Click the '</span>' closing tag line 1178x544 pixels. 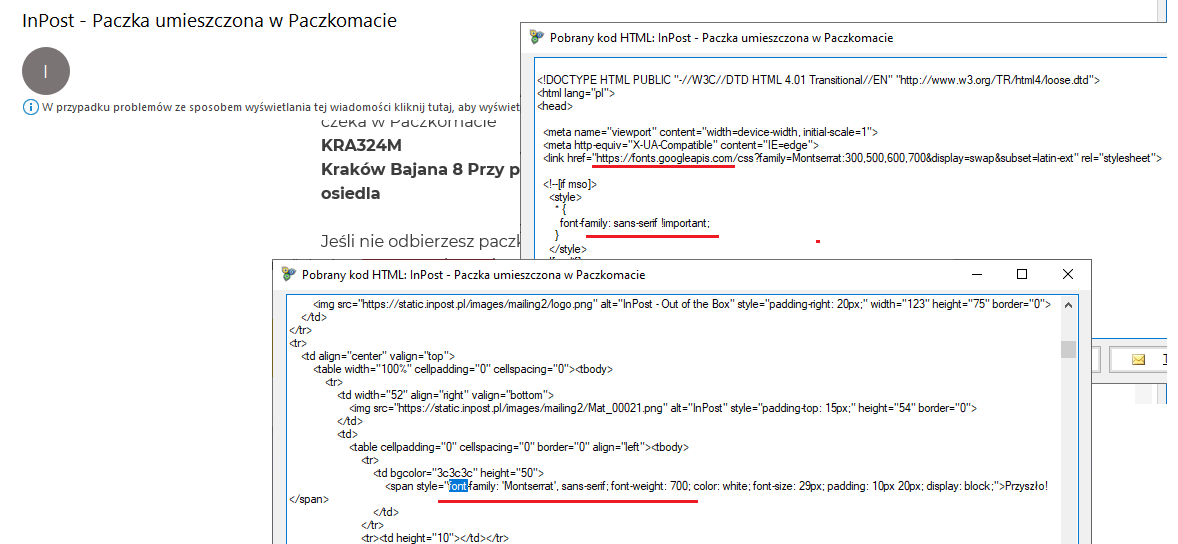308,499
